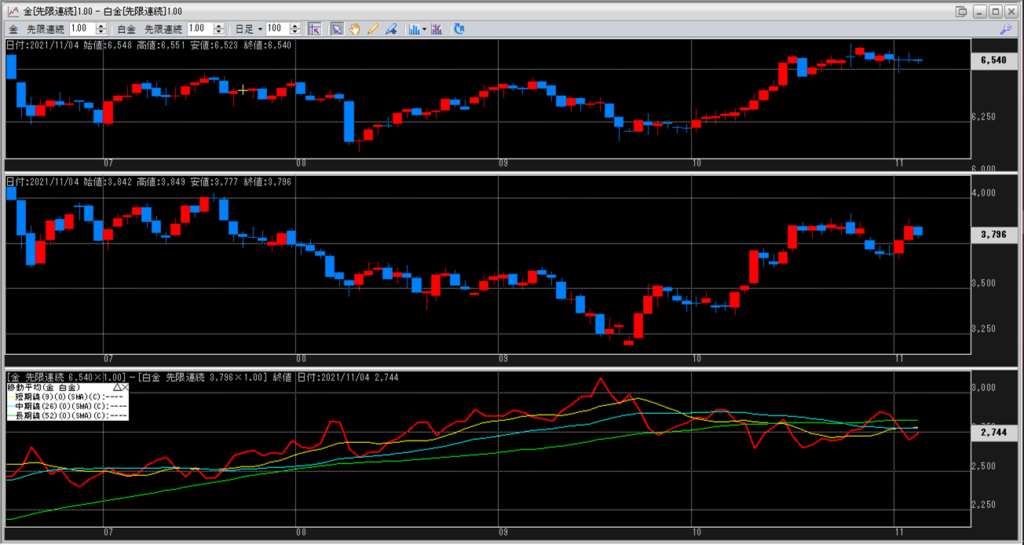Expand the bar chart indicator dropdown arrow

tap(425, 29)
